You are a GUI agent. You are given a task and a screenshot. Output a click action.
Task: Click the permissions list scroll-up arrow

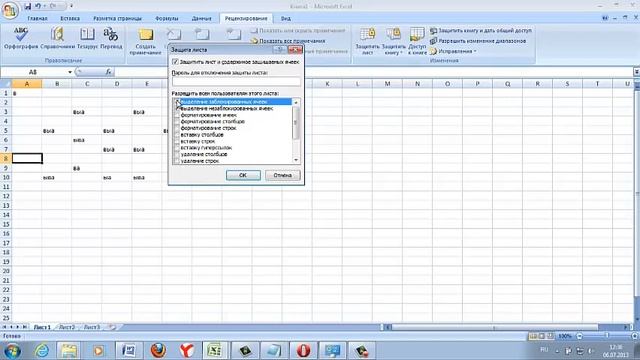296,102
